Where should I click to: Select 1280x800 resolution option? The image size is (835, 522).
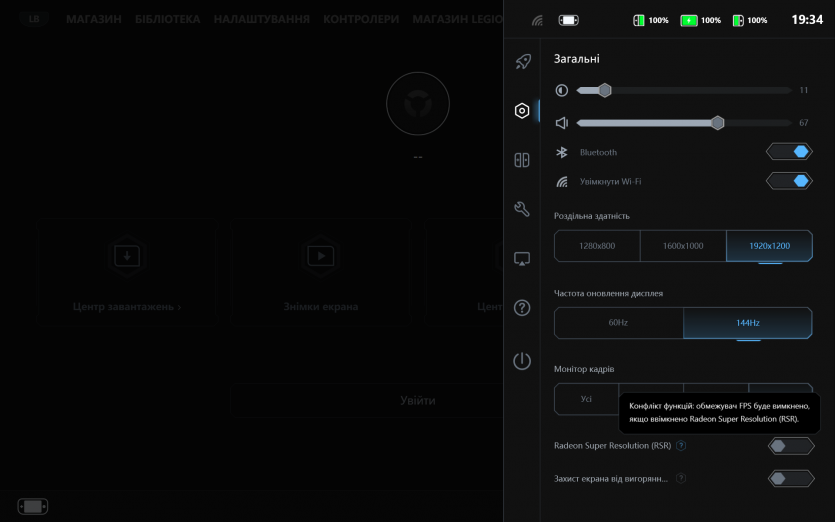[x=597, y=246]
